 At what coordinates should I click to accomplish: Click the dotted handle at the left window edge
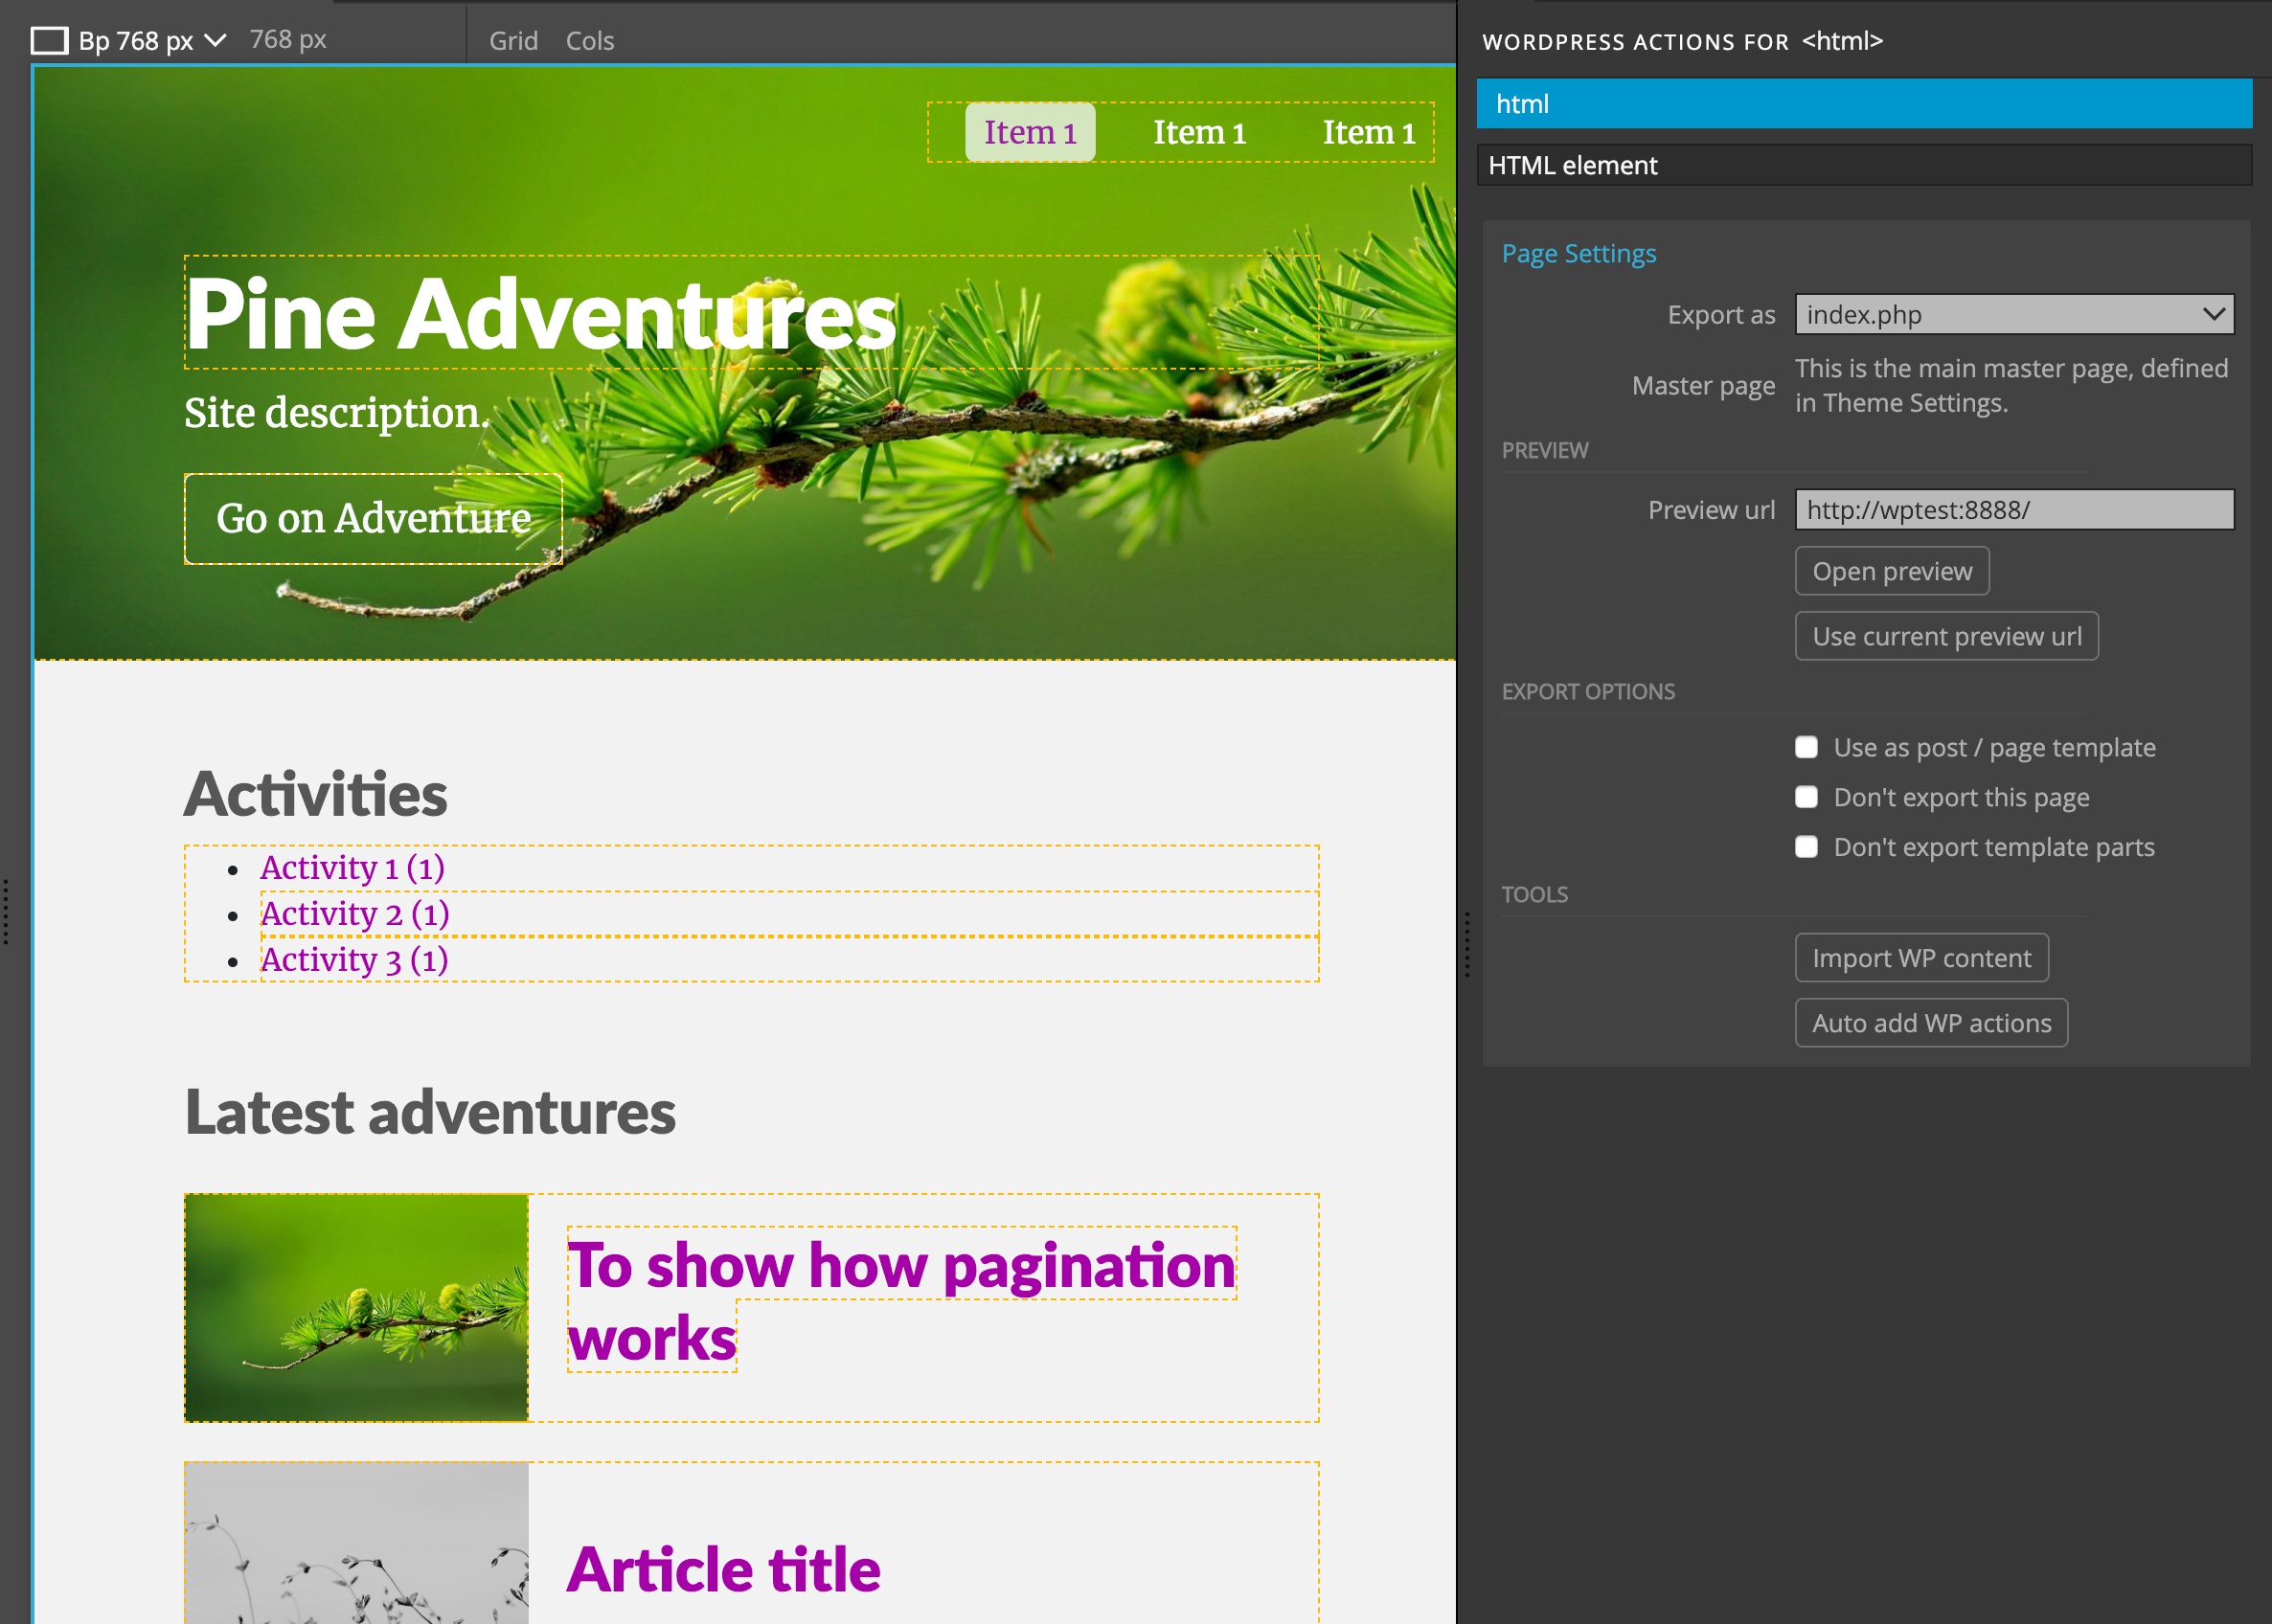tap(6, 912)
